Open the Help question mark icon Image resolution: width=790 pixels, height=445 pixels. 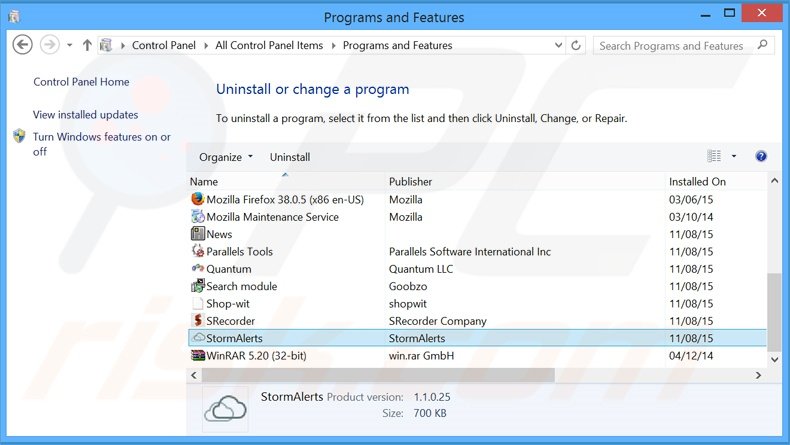(761, 157)
